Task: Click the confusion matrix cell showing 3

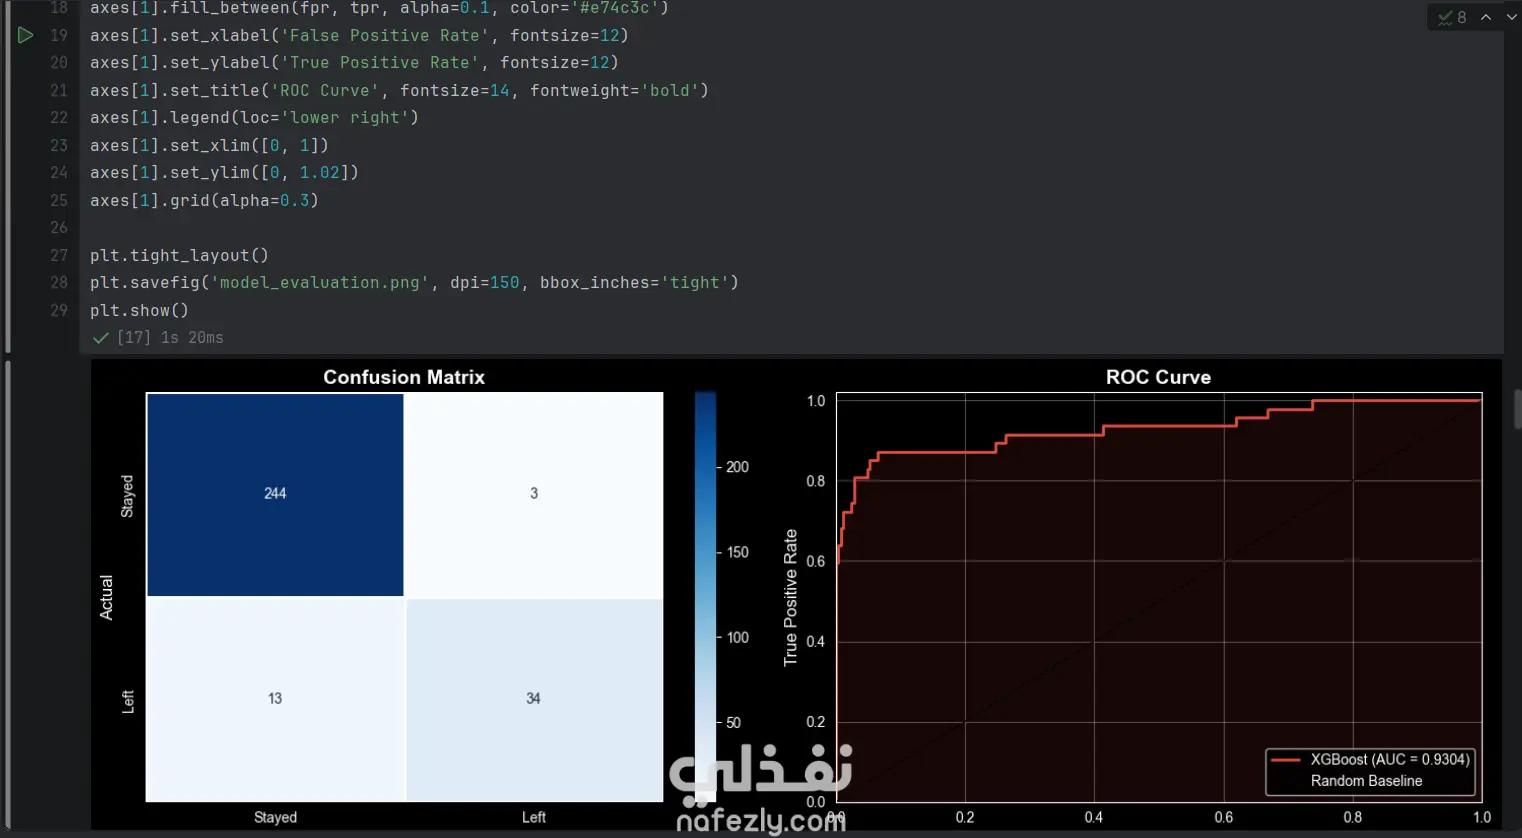Action: click(x=534, y=494)
